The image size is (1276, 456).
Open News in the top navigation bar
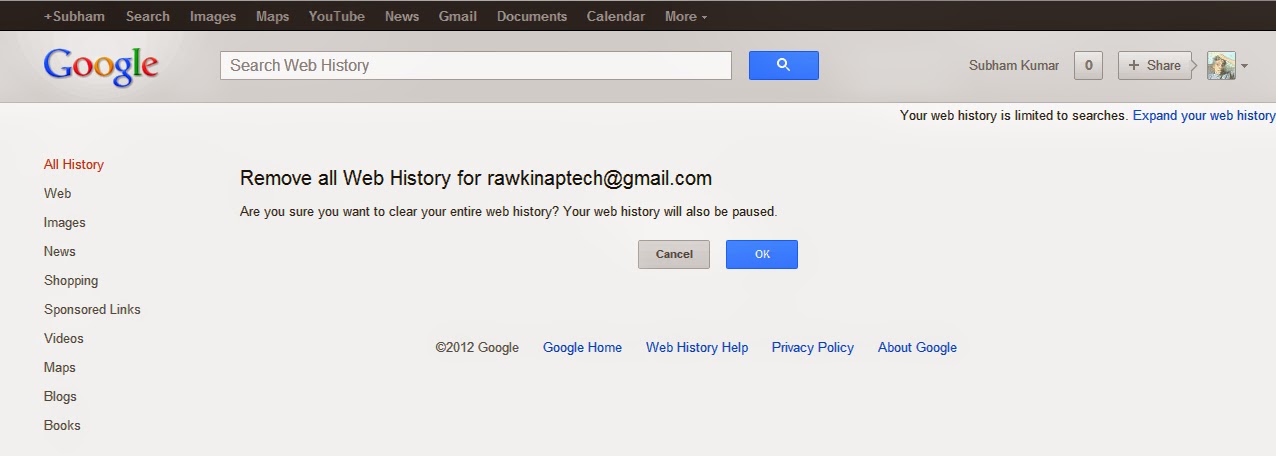coord(402,16)
